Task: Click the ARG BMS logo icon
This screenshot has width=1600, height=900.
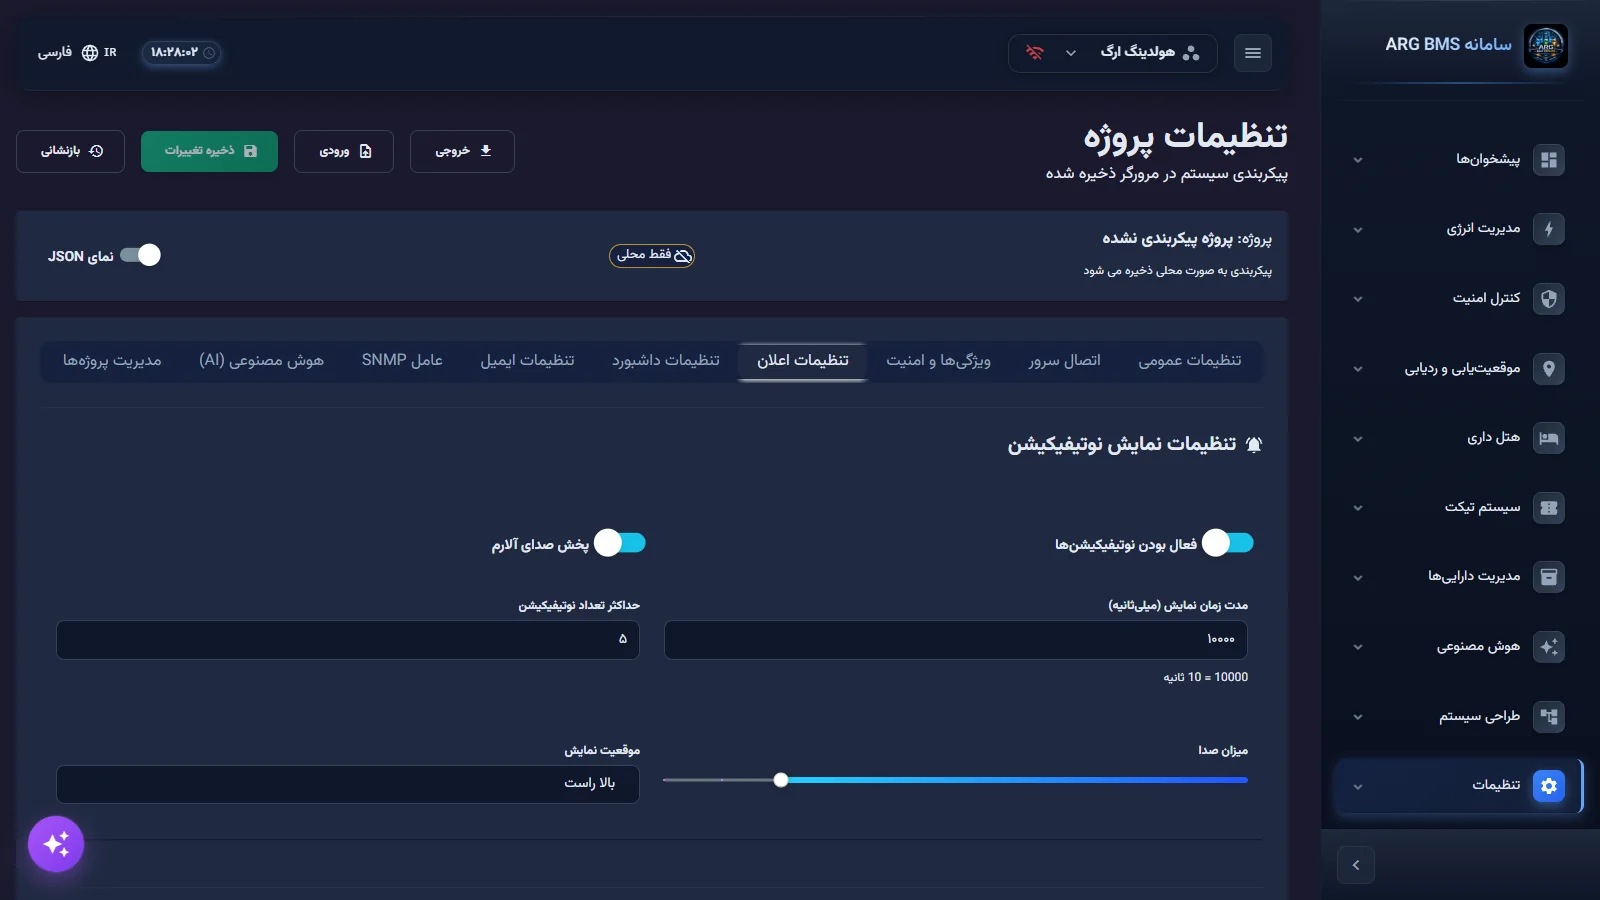Action: tap(1546, 46)
